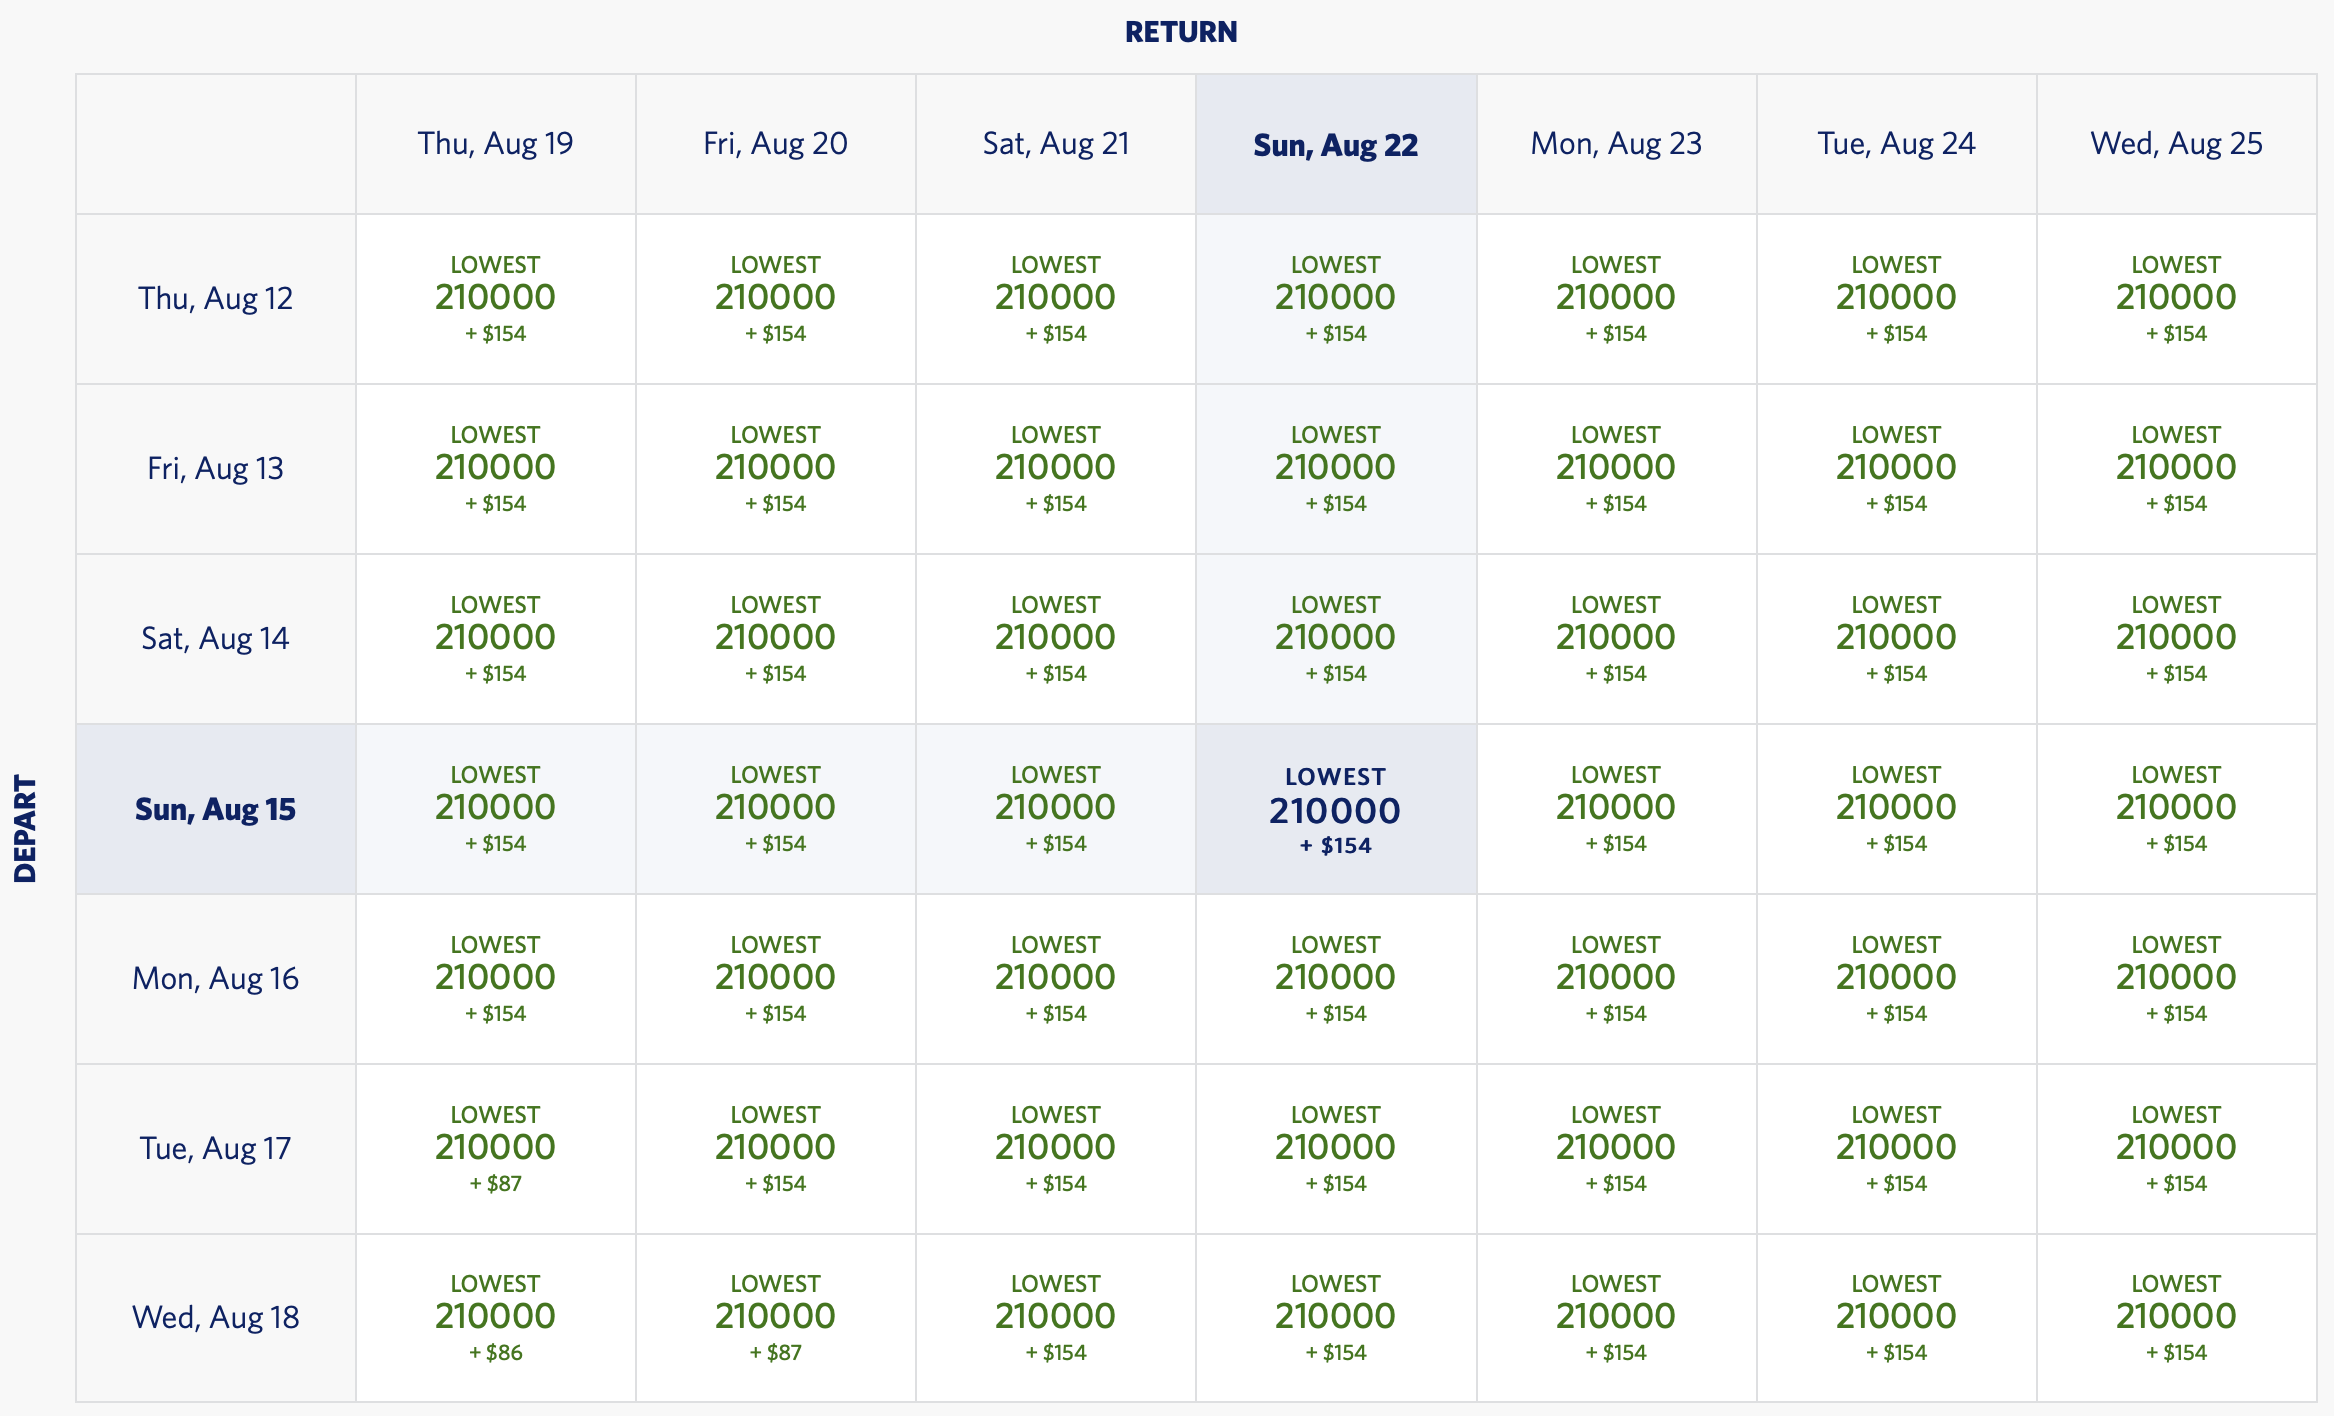This screenshot has height=1416, width=2334.
Task: Select the Aug 18 fare with $86 fee
Action: click(495, 1316)
